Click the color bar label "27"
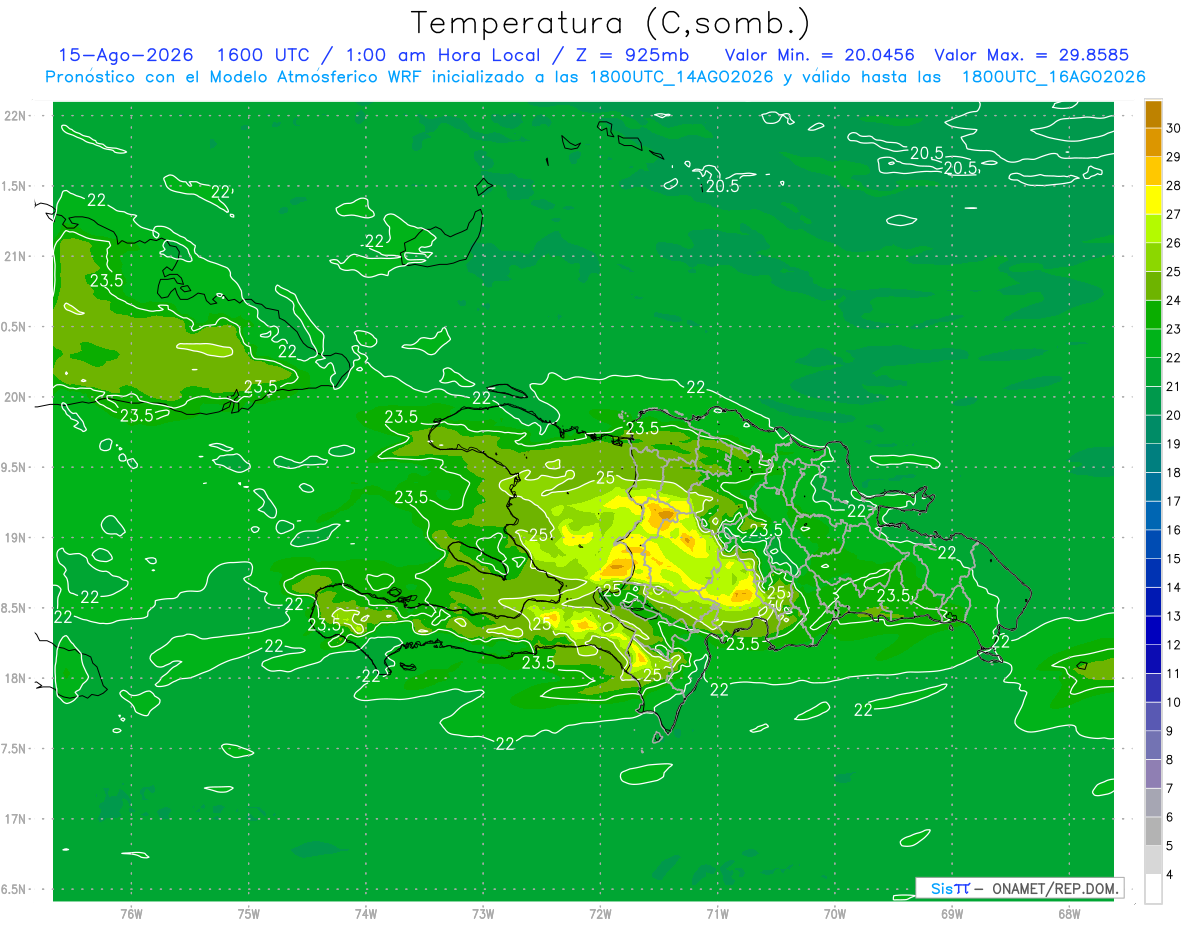The height and width of the screenshot is (927, 1200). (x=1174, y=214)
